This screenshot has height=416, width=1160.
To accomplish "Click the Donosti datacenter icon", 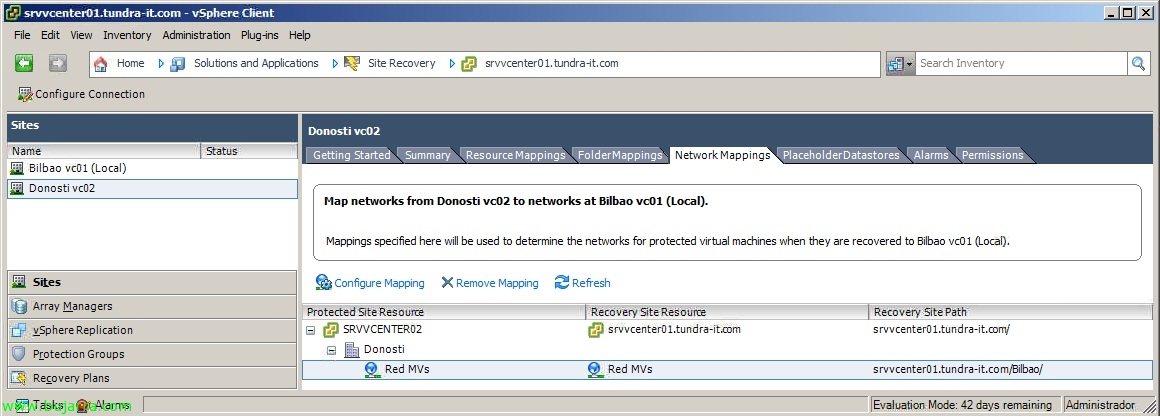I will pos(352,349).
